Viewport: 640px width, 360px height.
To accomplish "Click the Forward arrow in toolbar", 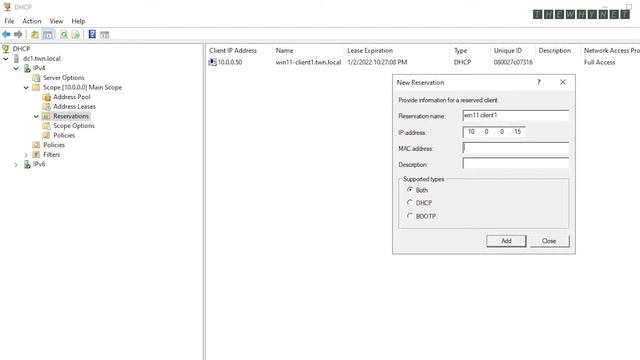I will click(x=18, y=34).
